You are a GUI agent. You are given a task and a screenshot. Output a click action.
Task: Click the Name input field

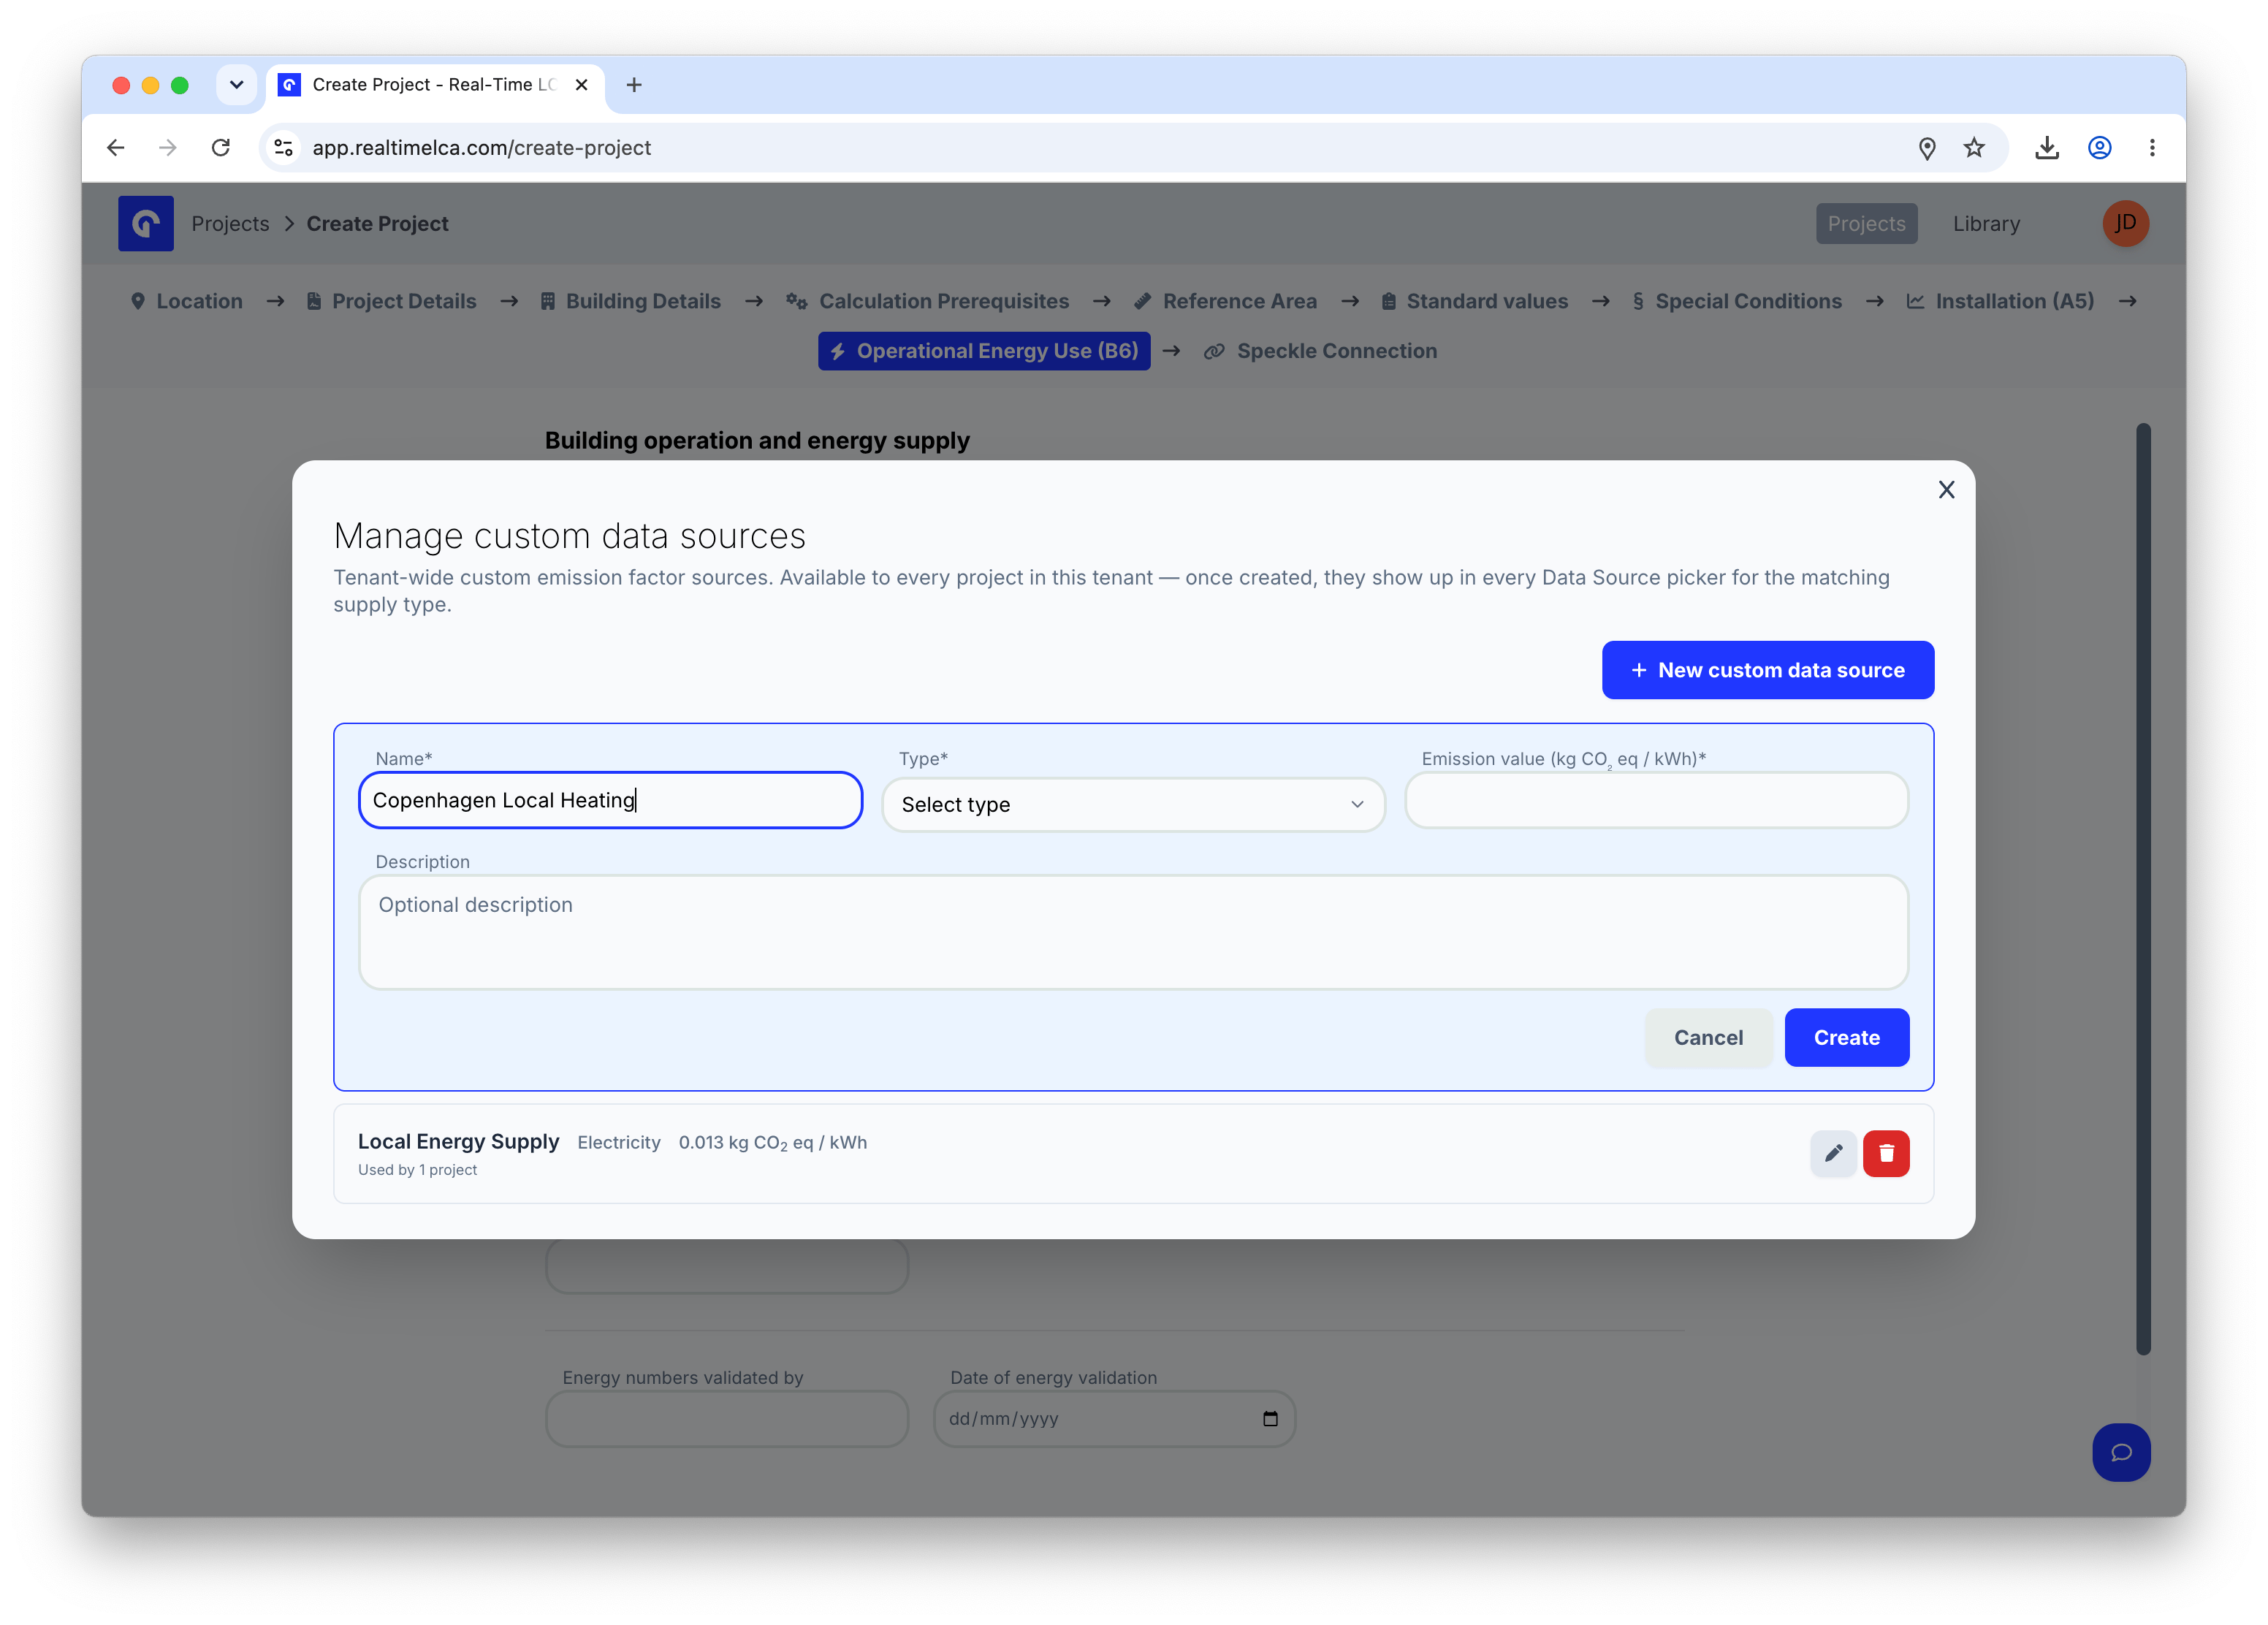610,800
